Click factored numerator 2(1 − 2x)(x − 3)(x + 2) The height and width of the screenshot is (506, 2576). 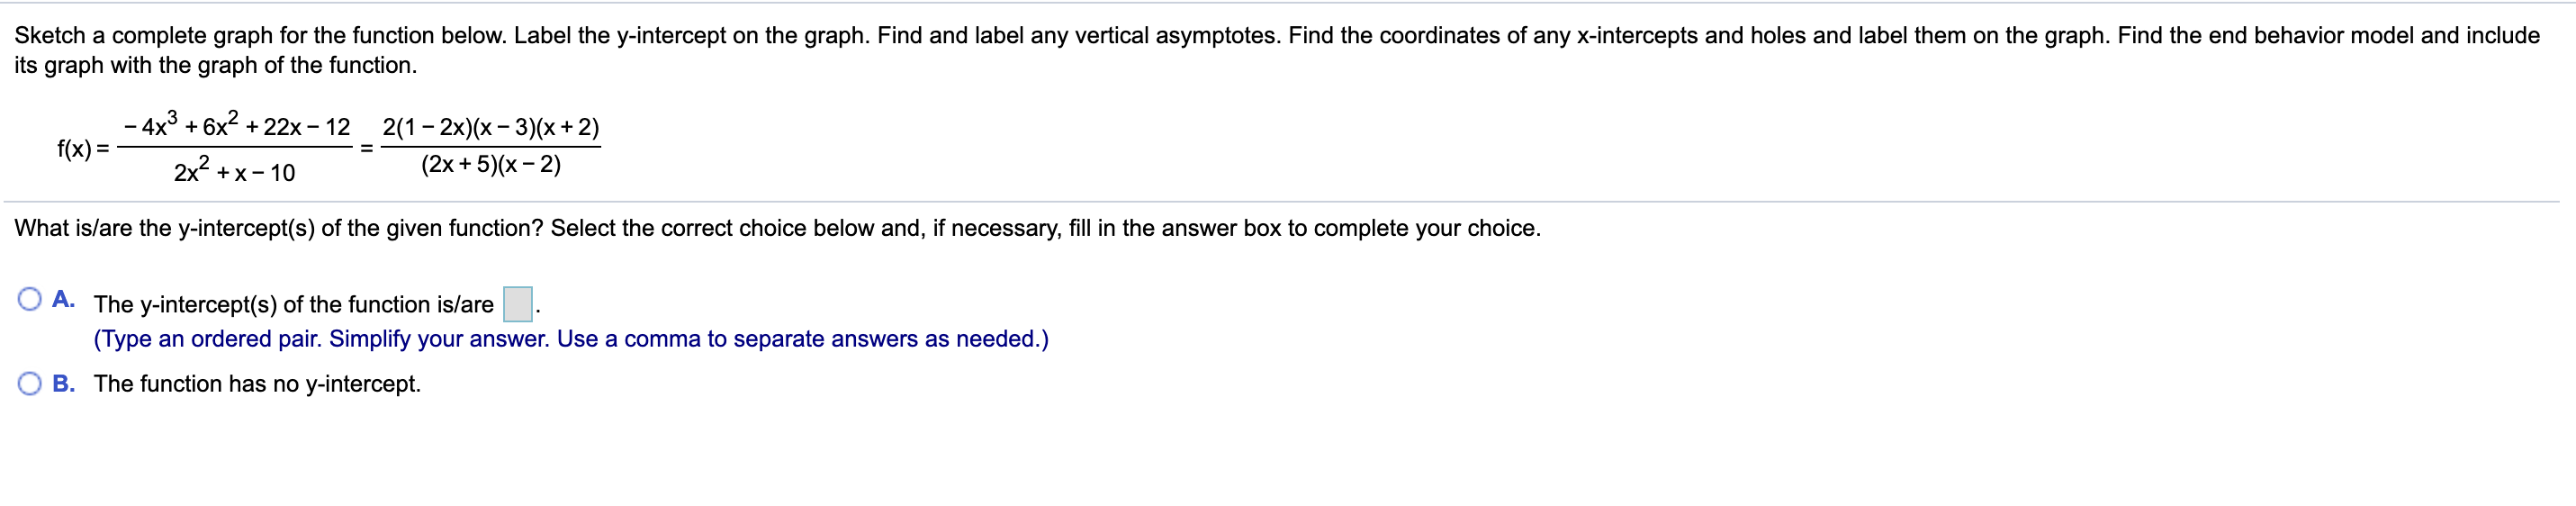tap(491, 127)
